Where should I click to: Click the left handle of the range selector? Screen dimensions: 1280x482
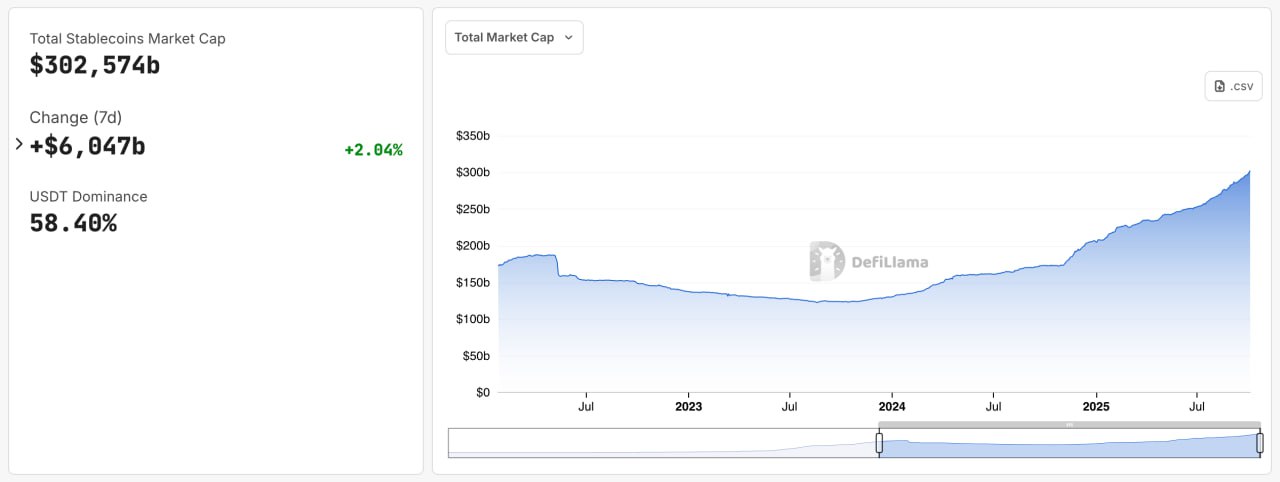click(879, 443)
